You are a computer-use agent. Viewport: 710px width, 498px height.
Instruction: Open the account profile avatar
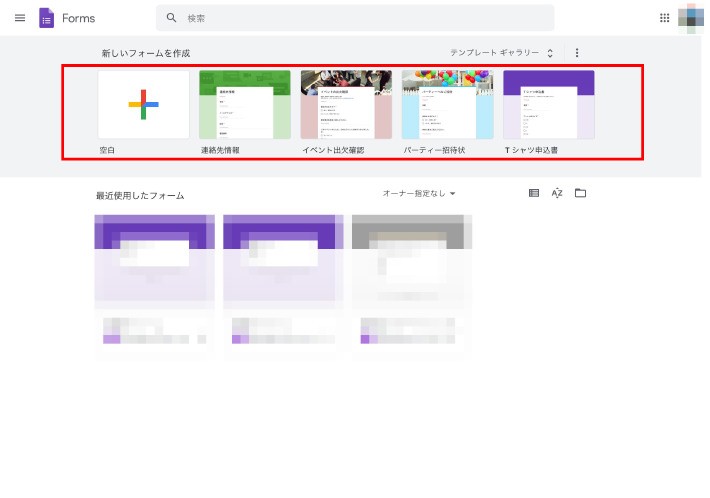(691, 18)
